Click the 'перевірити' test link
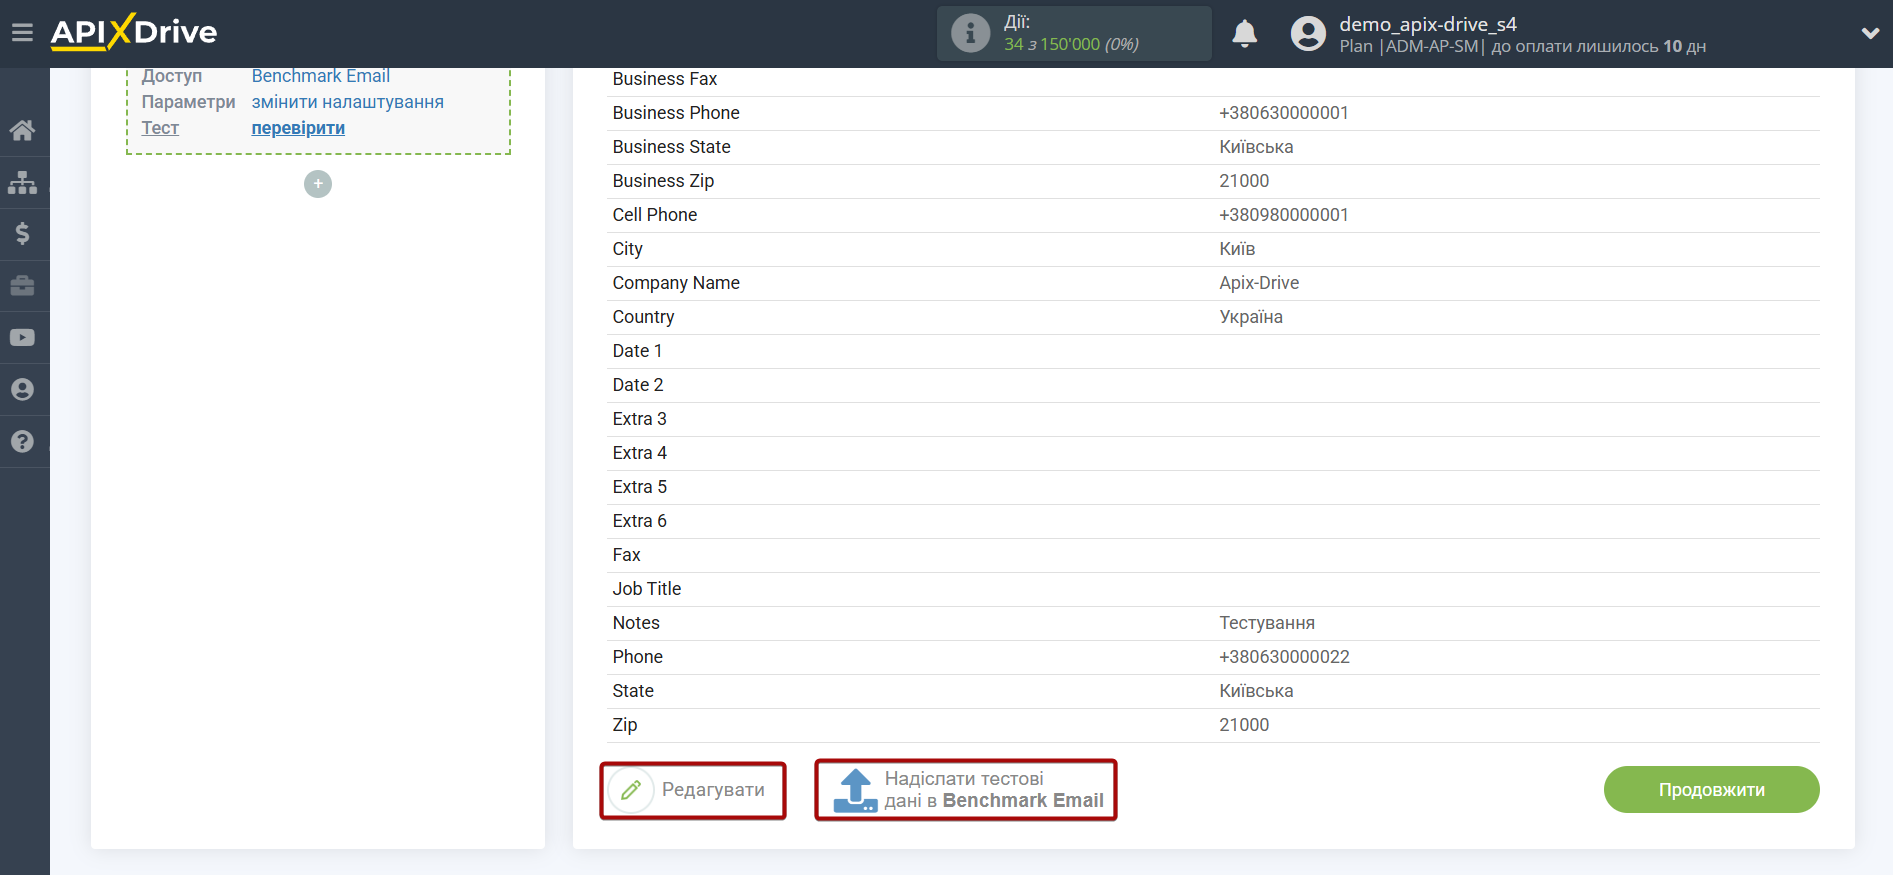Screen dimensions: 1893x875 coord(298,128)
